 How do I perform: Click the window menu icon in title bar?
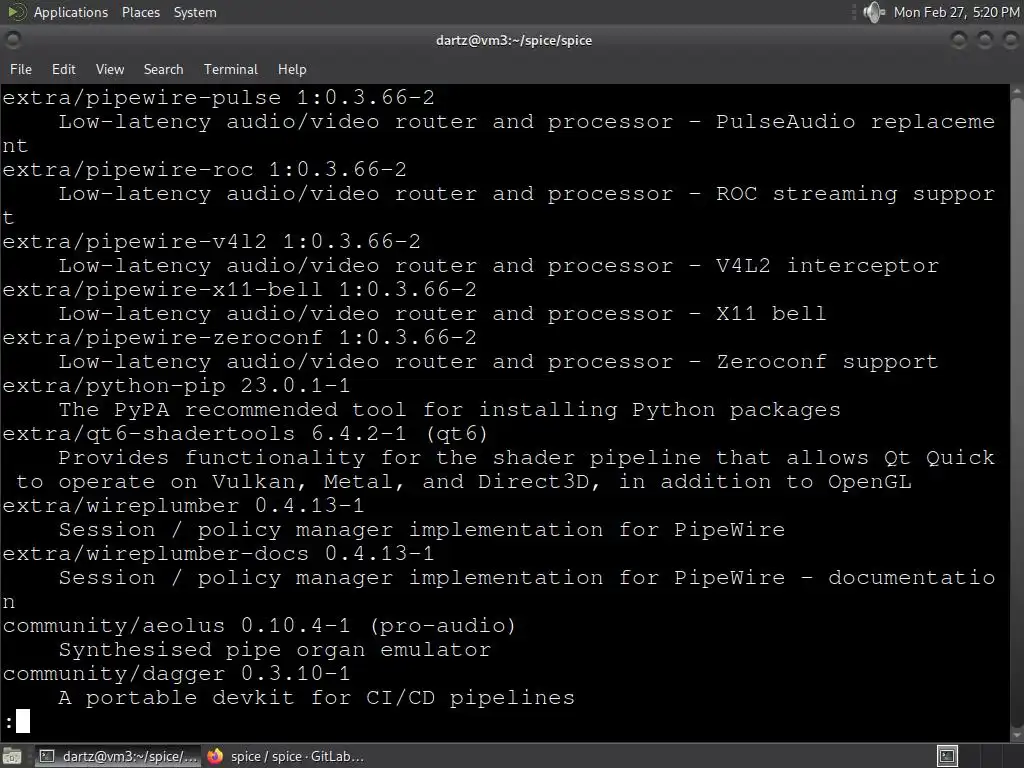pos(12,40)
